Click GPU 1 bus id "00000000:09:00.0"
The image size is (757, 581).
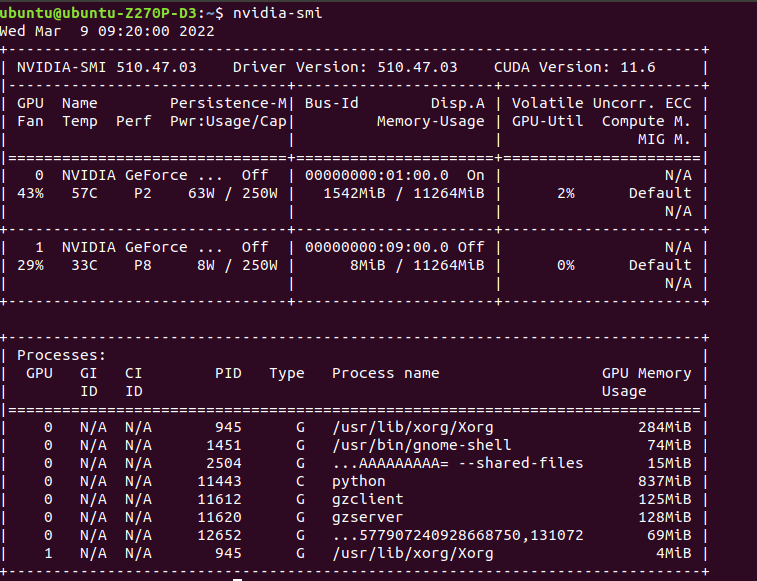(377, 247)
